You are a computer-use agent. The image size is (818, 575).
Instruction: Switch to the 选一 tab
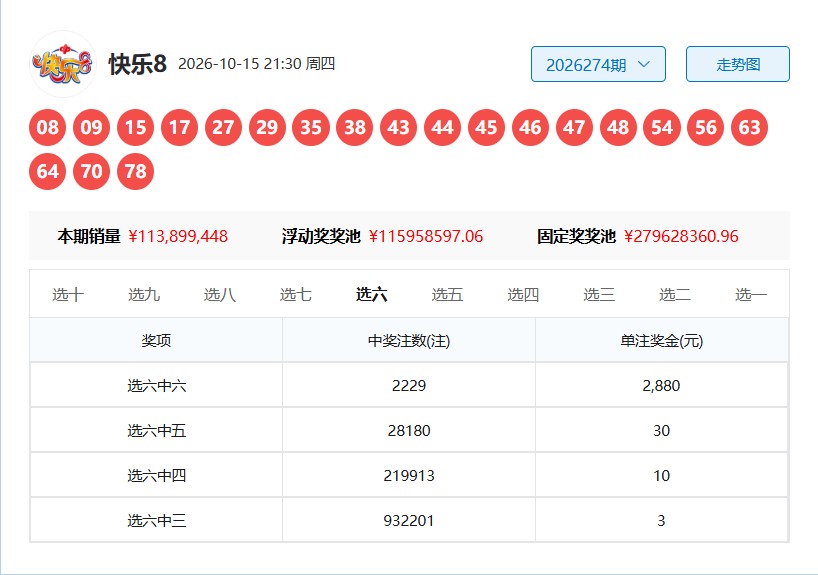pyautogui.click(x=751, y=295)
